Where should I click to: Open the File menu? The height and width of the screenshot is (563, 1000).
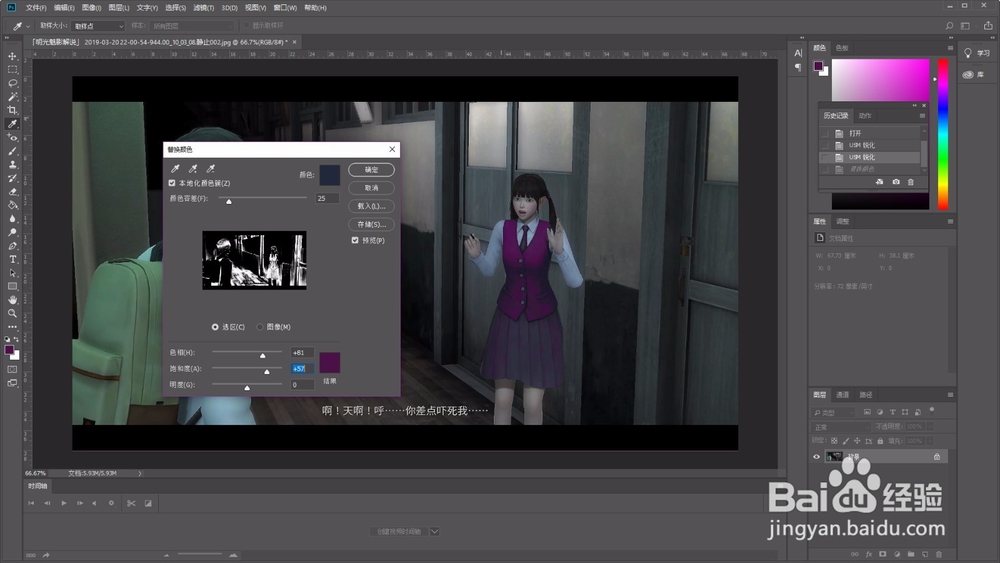point(36,8)
